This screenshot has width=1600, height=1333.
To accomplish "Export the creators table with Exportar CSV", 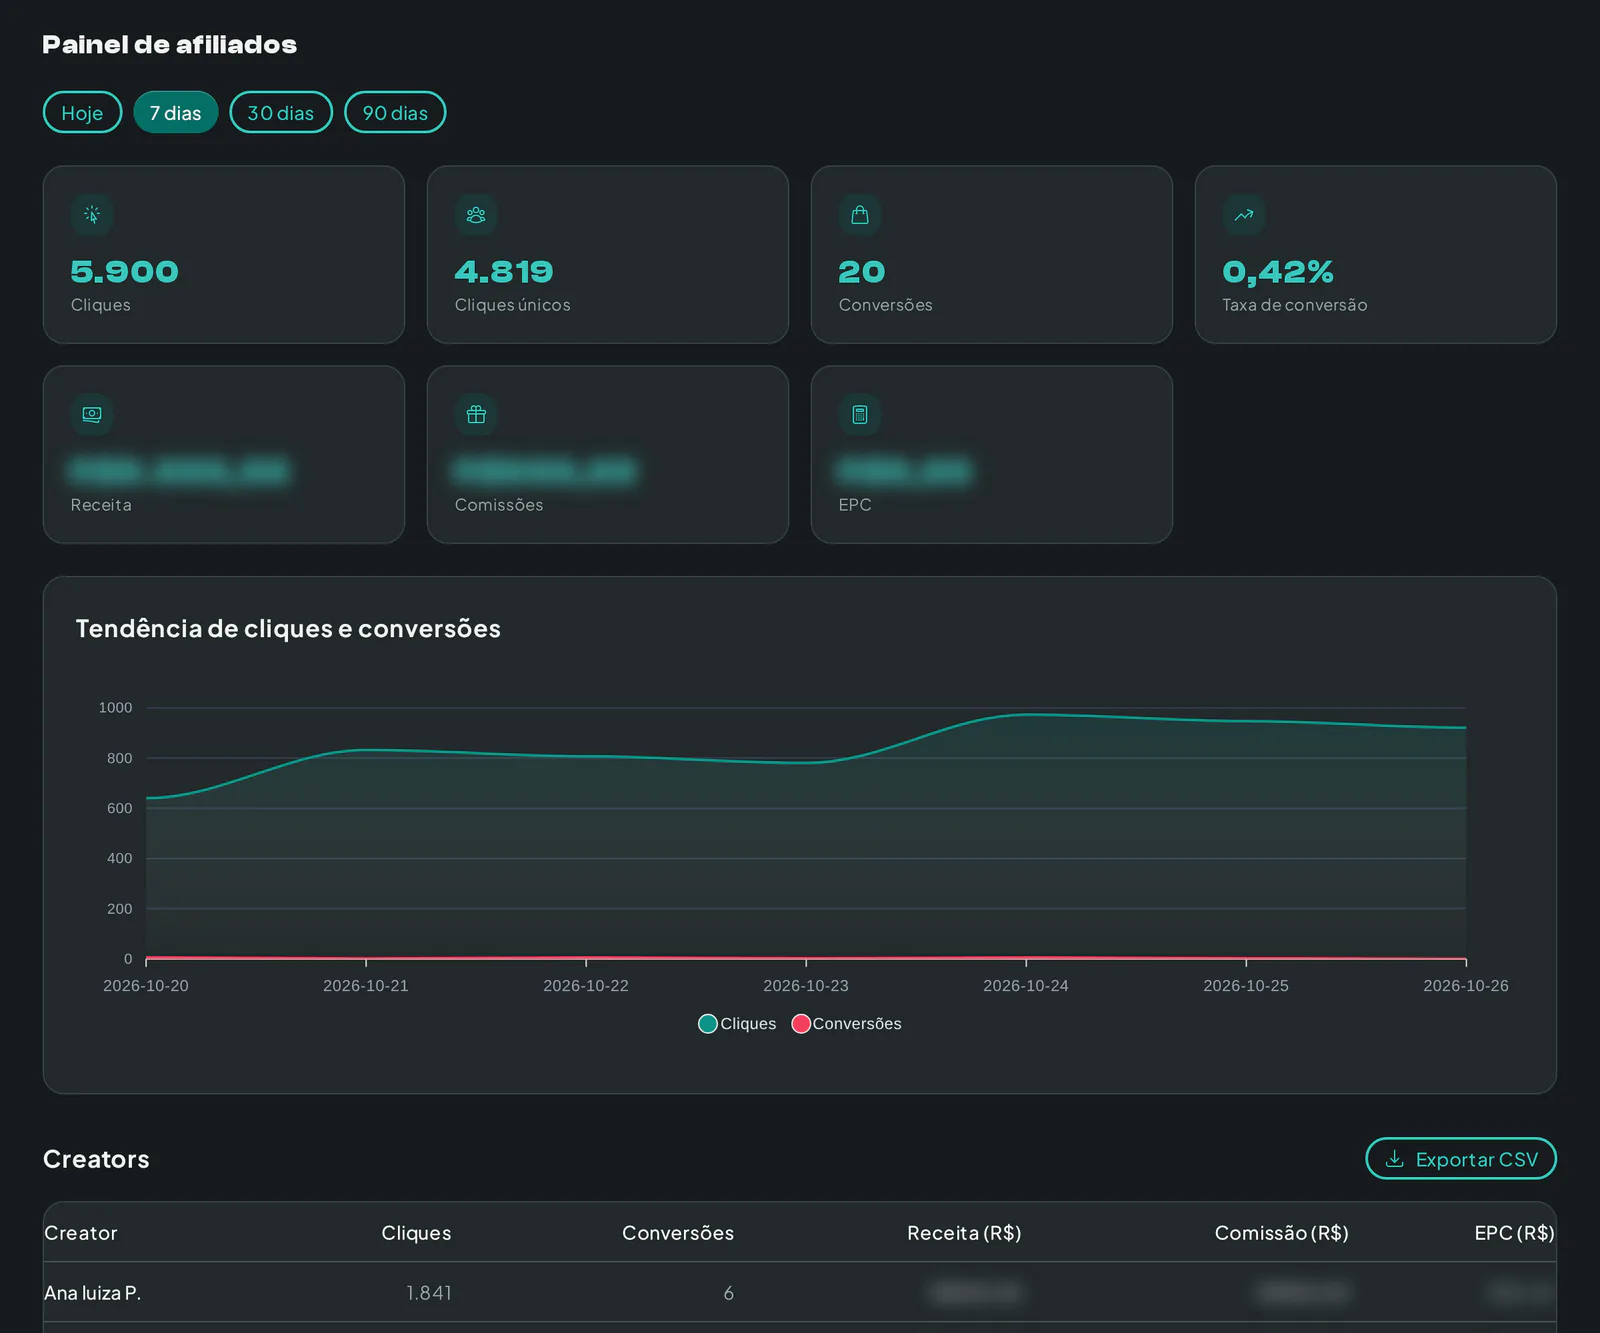I will pyautogui.click(x=1461, y=1159).
